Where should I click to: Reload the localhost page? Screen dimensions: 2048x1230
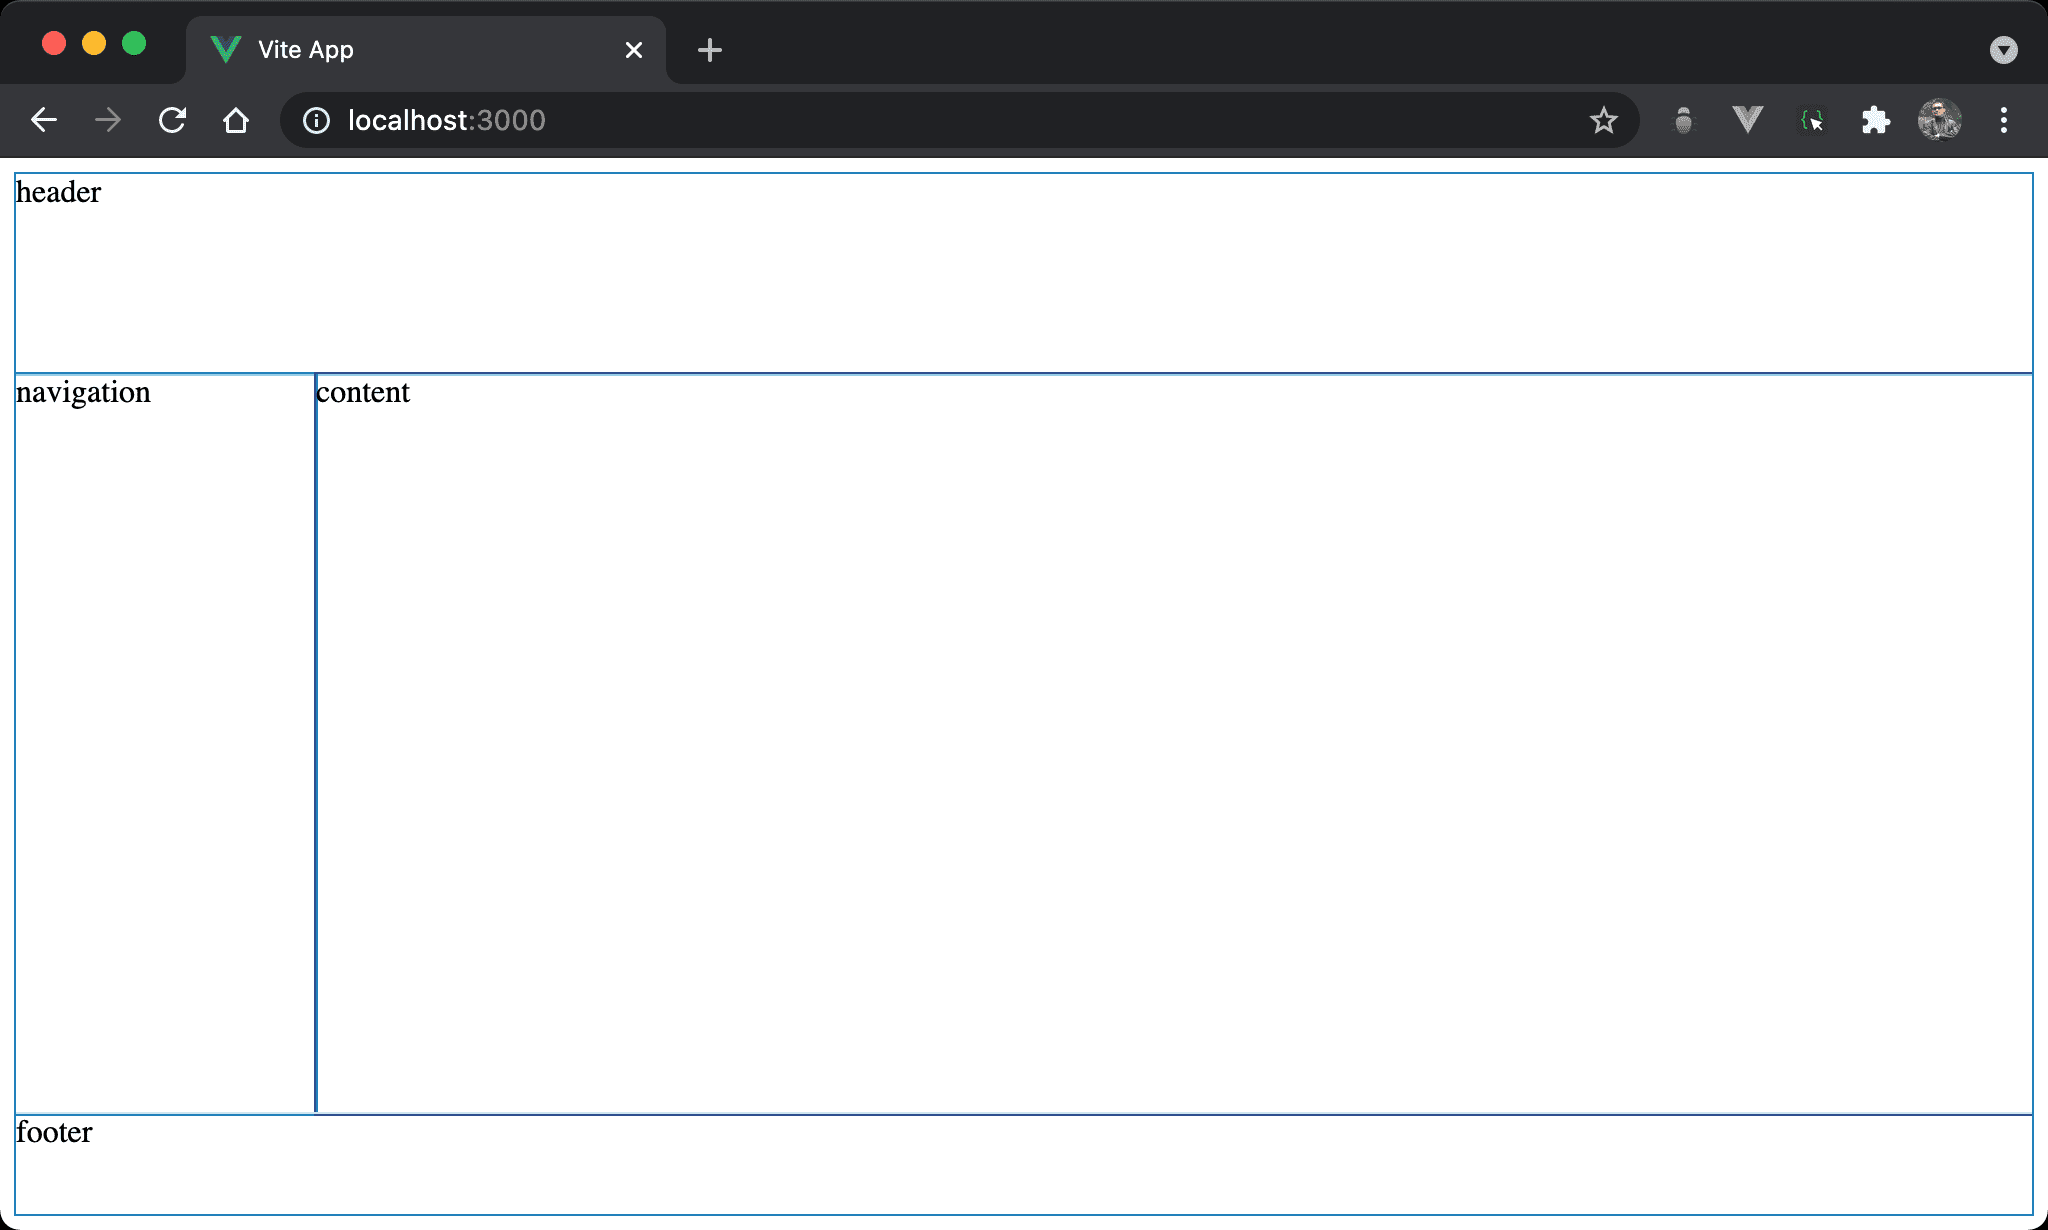click(x=172, y=120)
